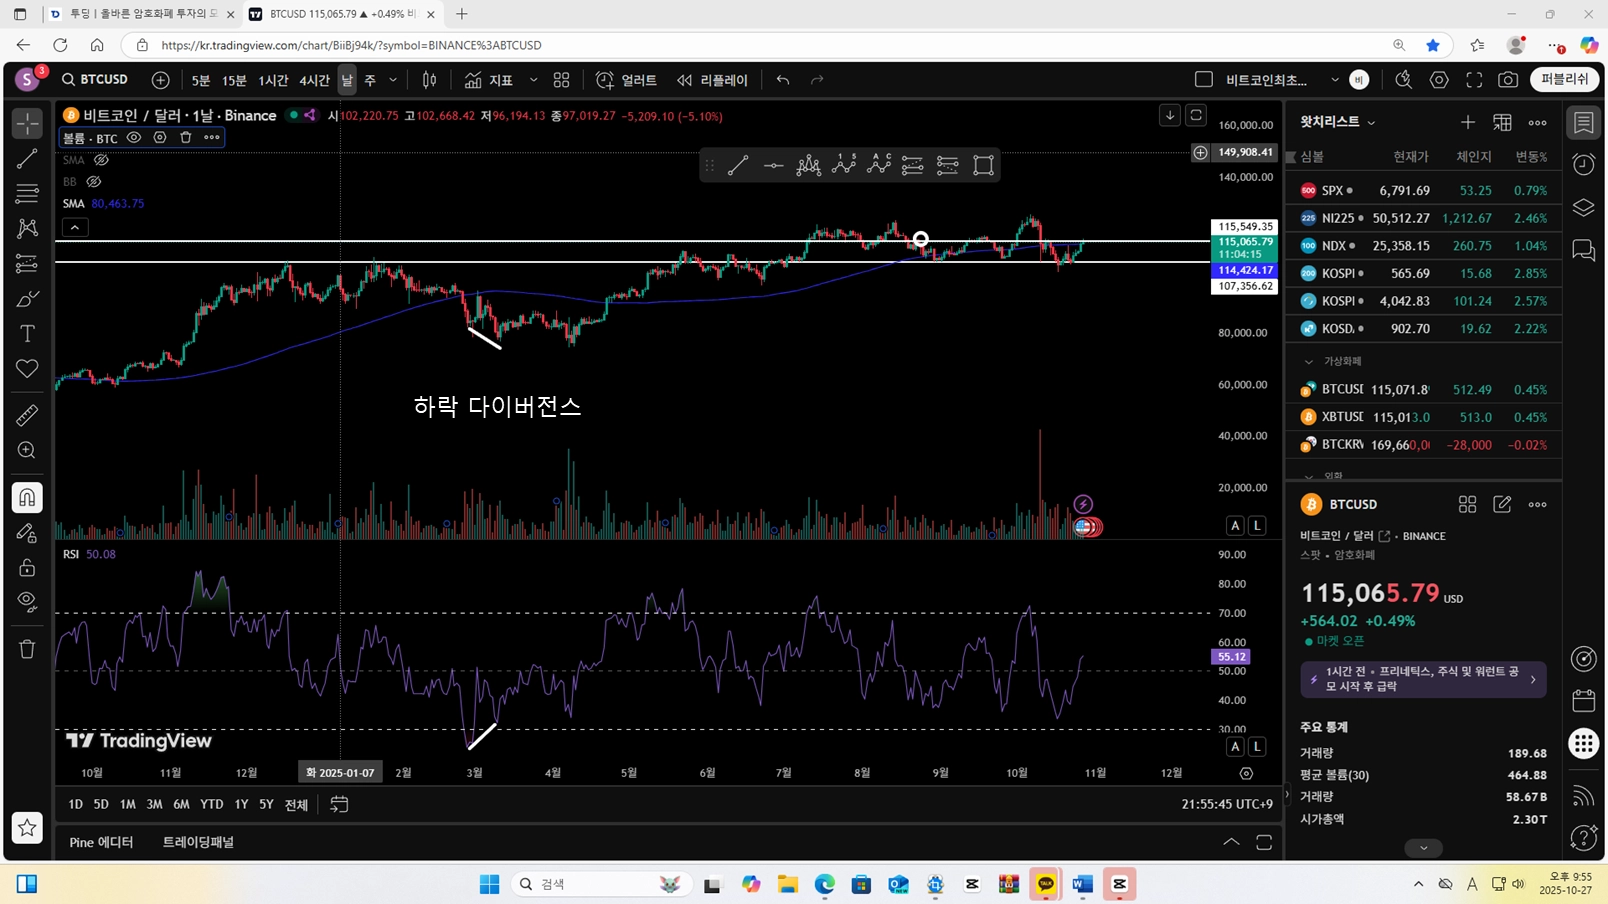Image resolution: width=1608 pixels, height=904 pixels.
Task: Select the 1Y date range button
Action: (241, 804)
